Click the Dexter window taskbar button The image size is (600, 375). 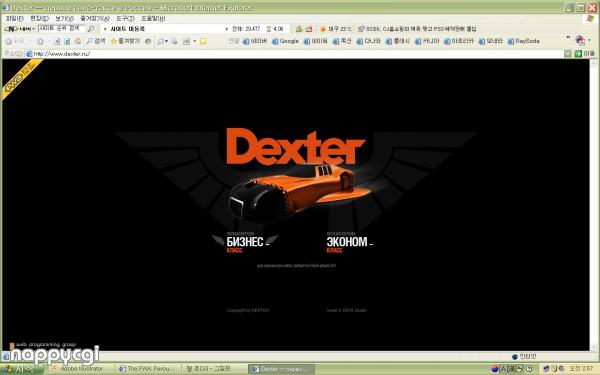point(281,369)
